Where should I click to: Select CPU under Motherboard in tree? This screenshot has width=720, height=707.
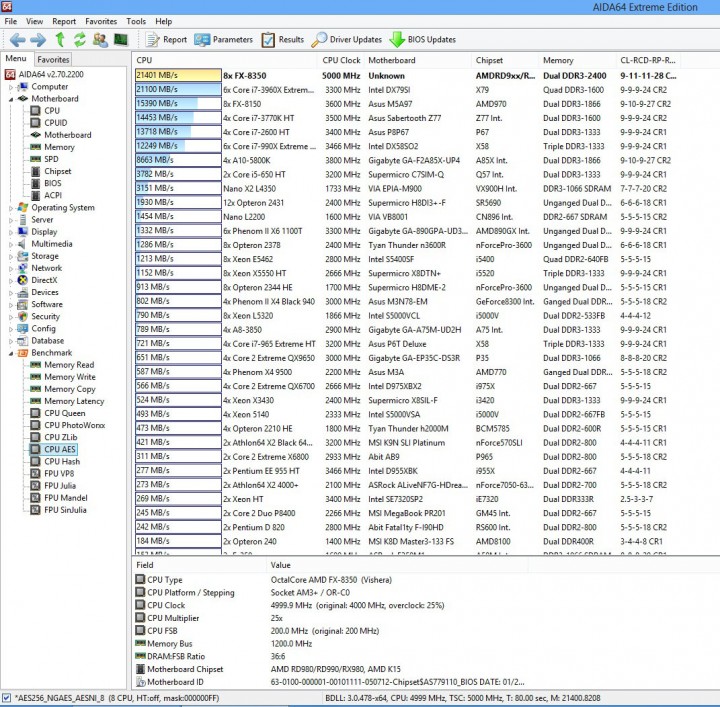tap(45, 111)
